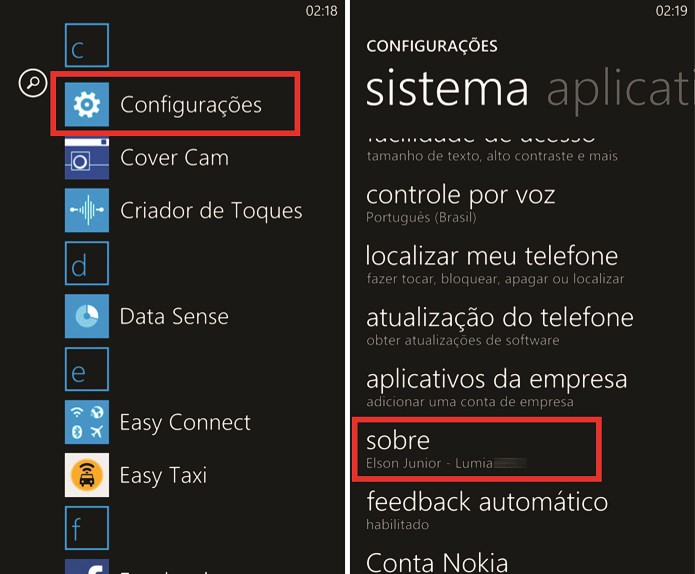The height and width of the screenshot is (574, 695).
Task: Tap letter e group header
Action: [87, 370]
